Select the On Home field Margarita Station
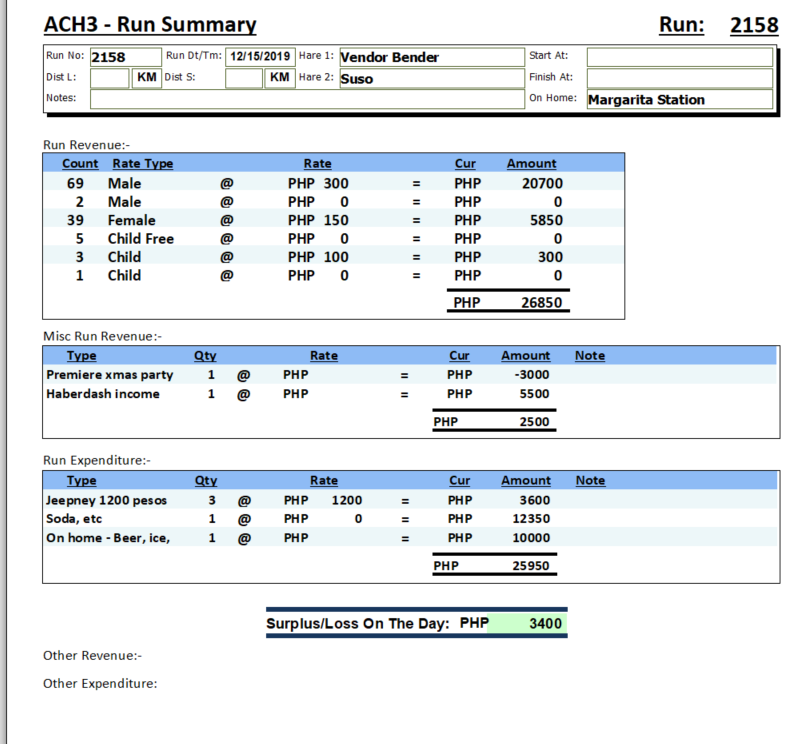 678,100
